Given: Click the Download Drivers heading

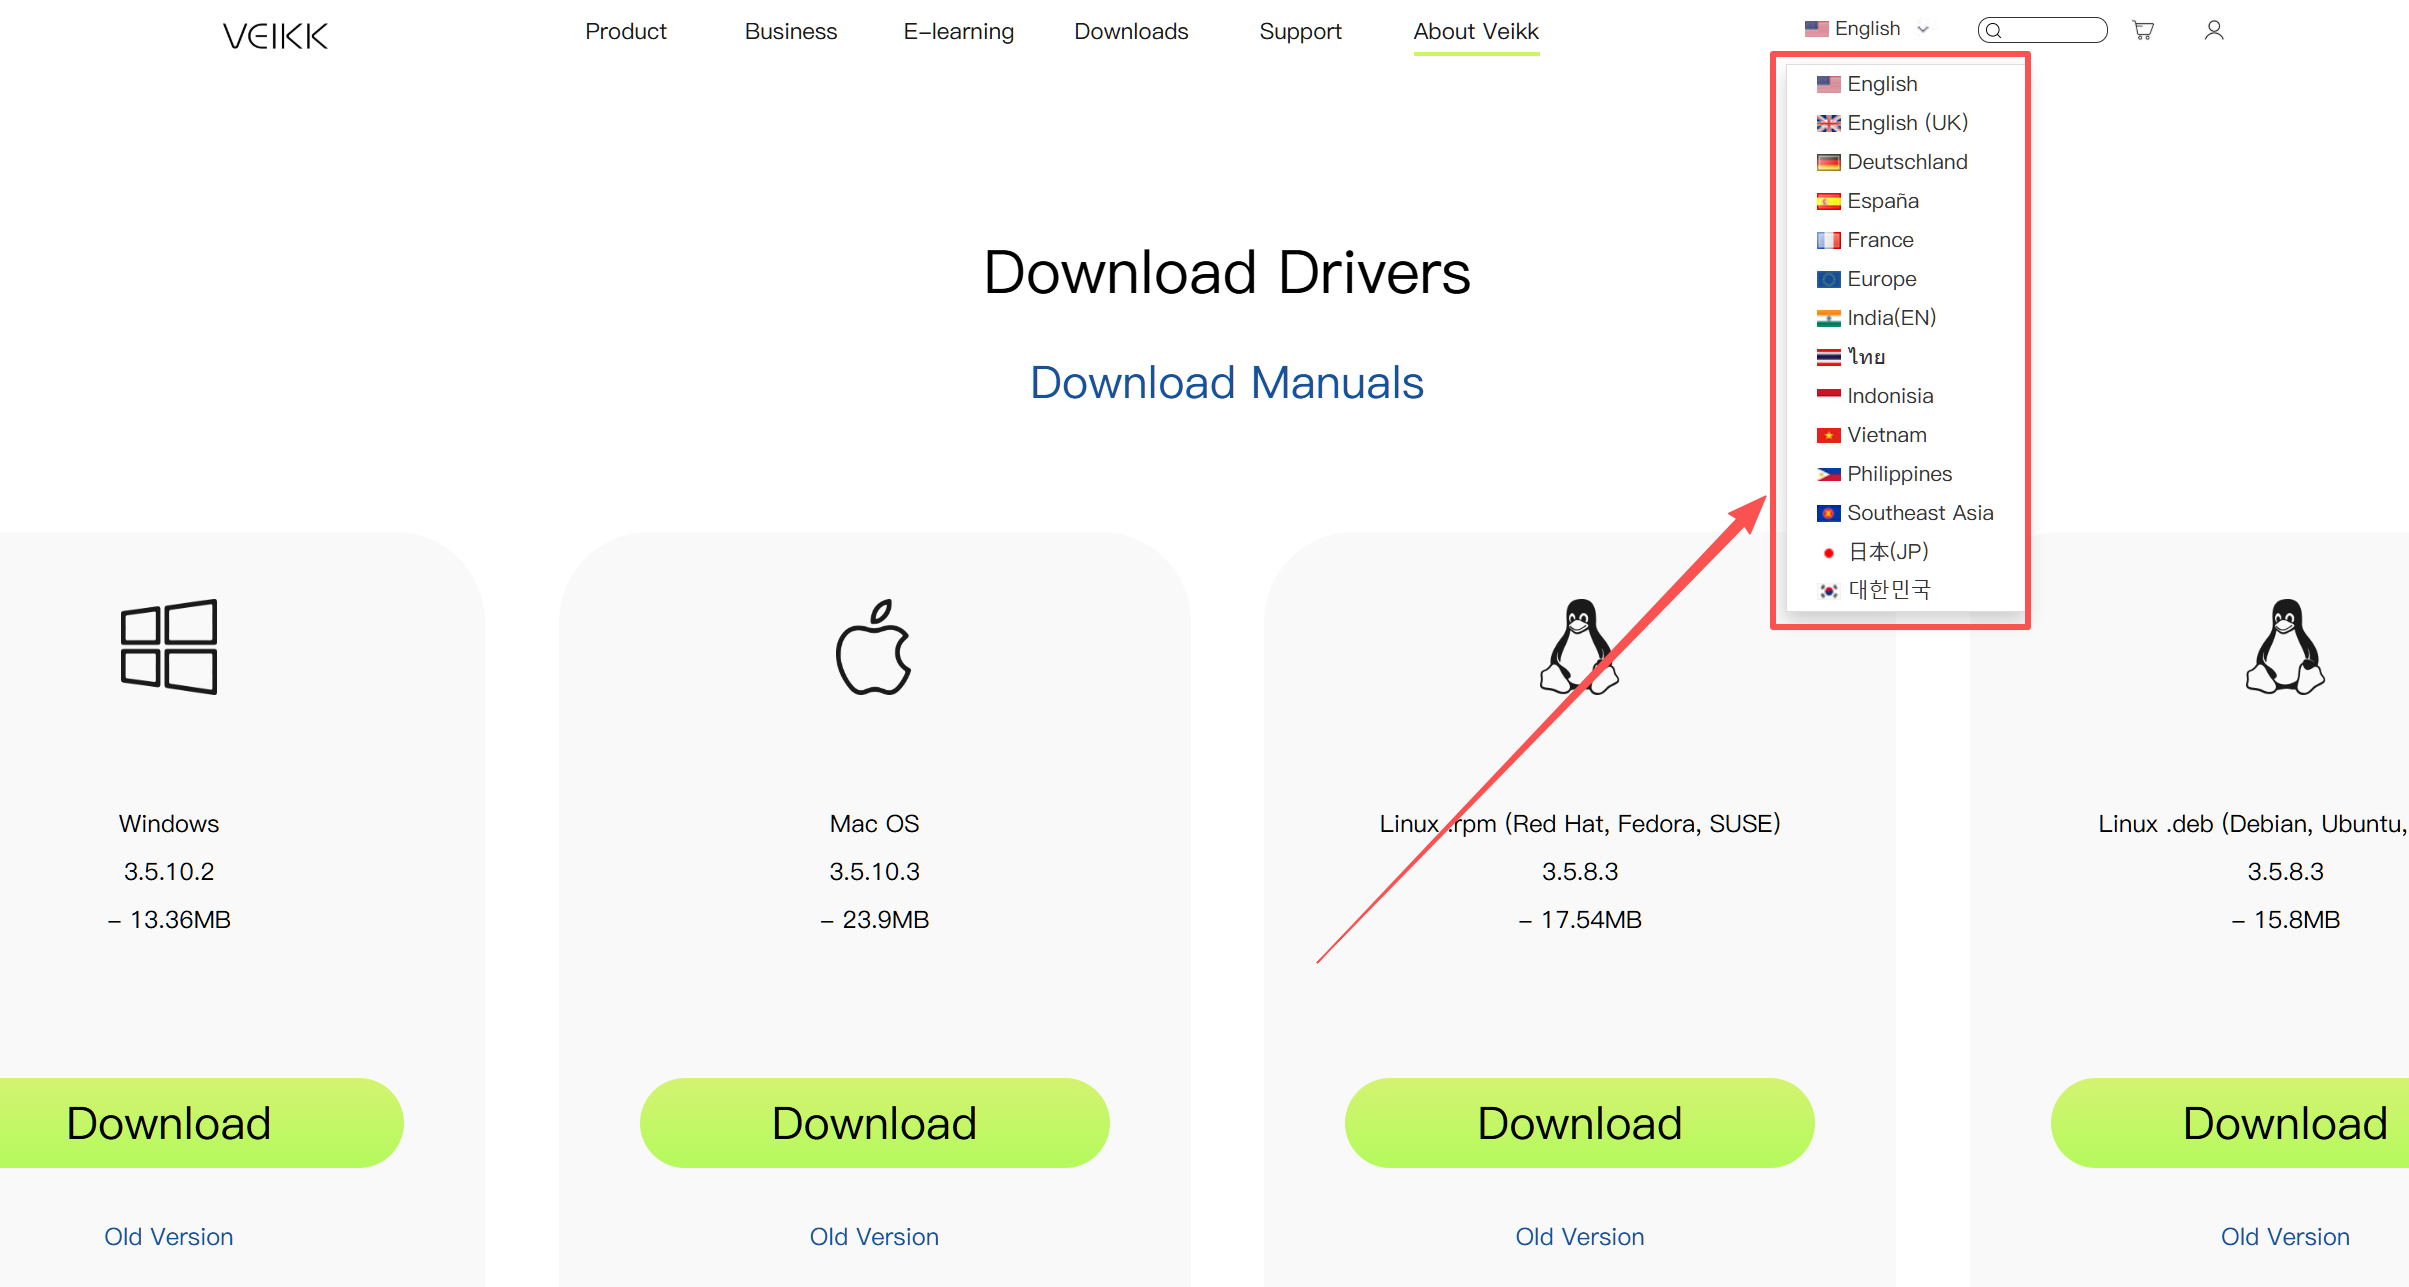Looking at the screenshot, I should click(1227, 273).
